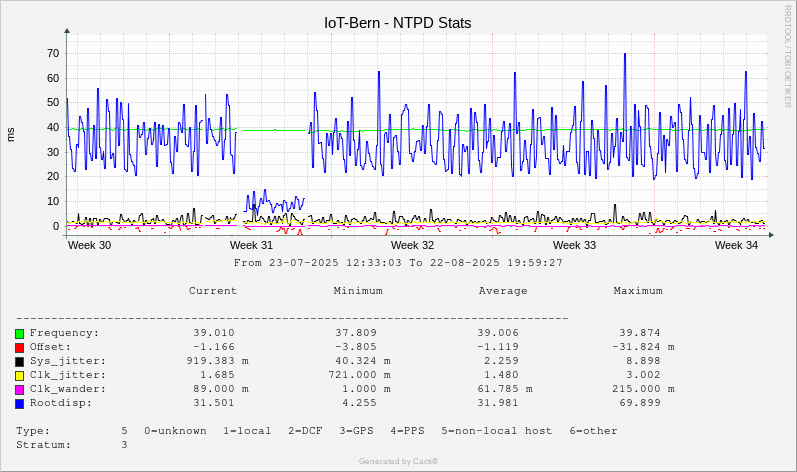
Task: Select the graph title IoT-Bern - NTPD Stats
Action: pyautogui.click(x=397, y=23)
